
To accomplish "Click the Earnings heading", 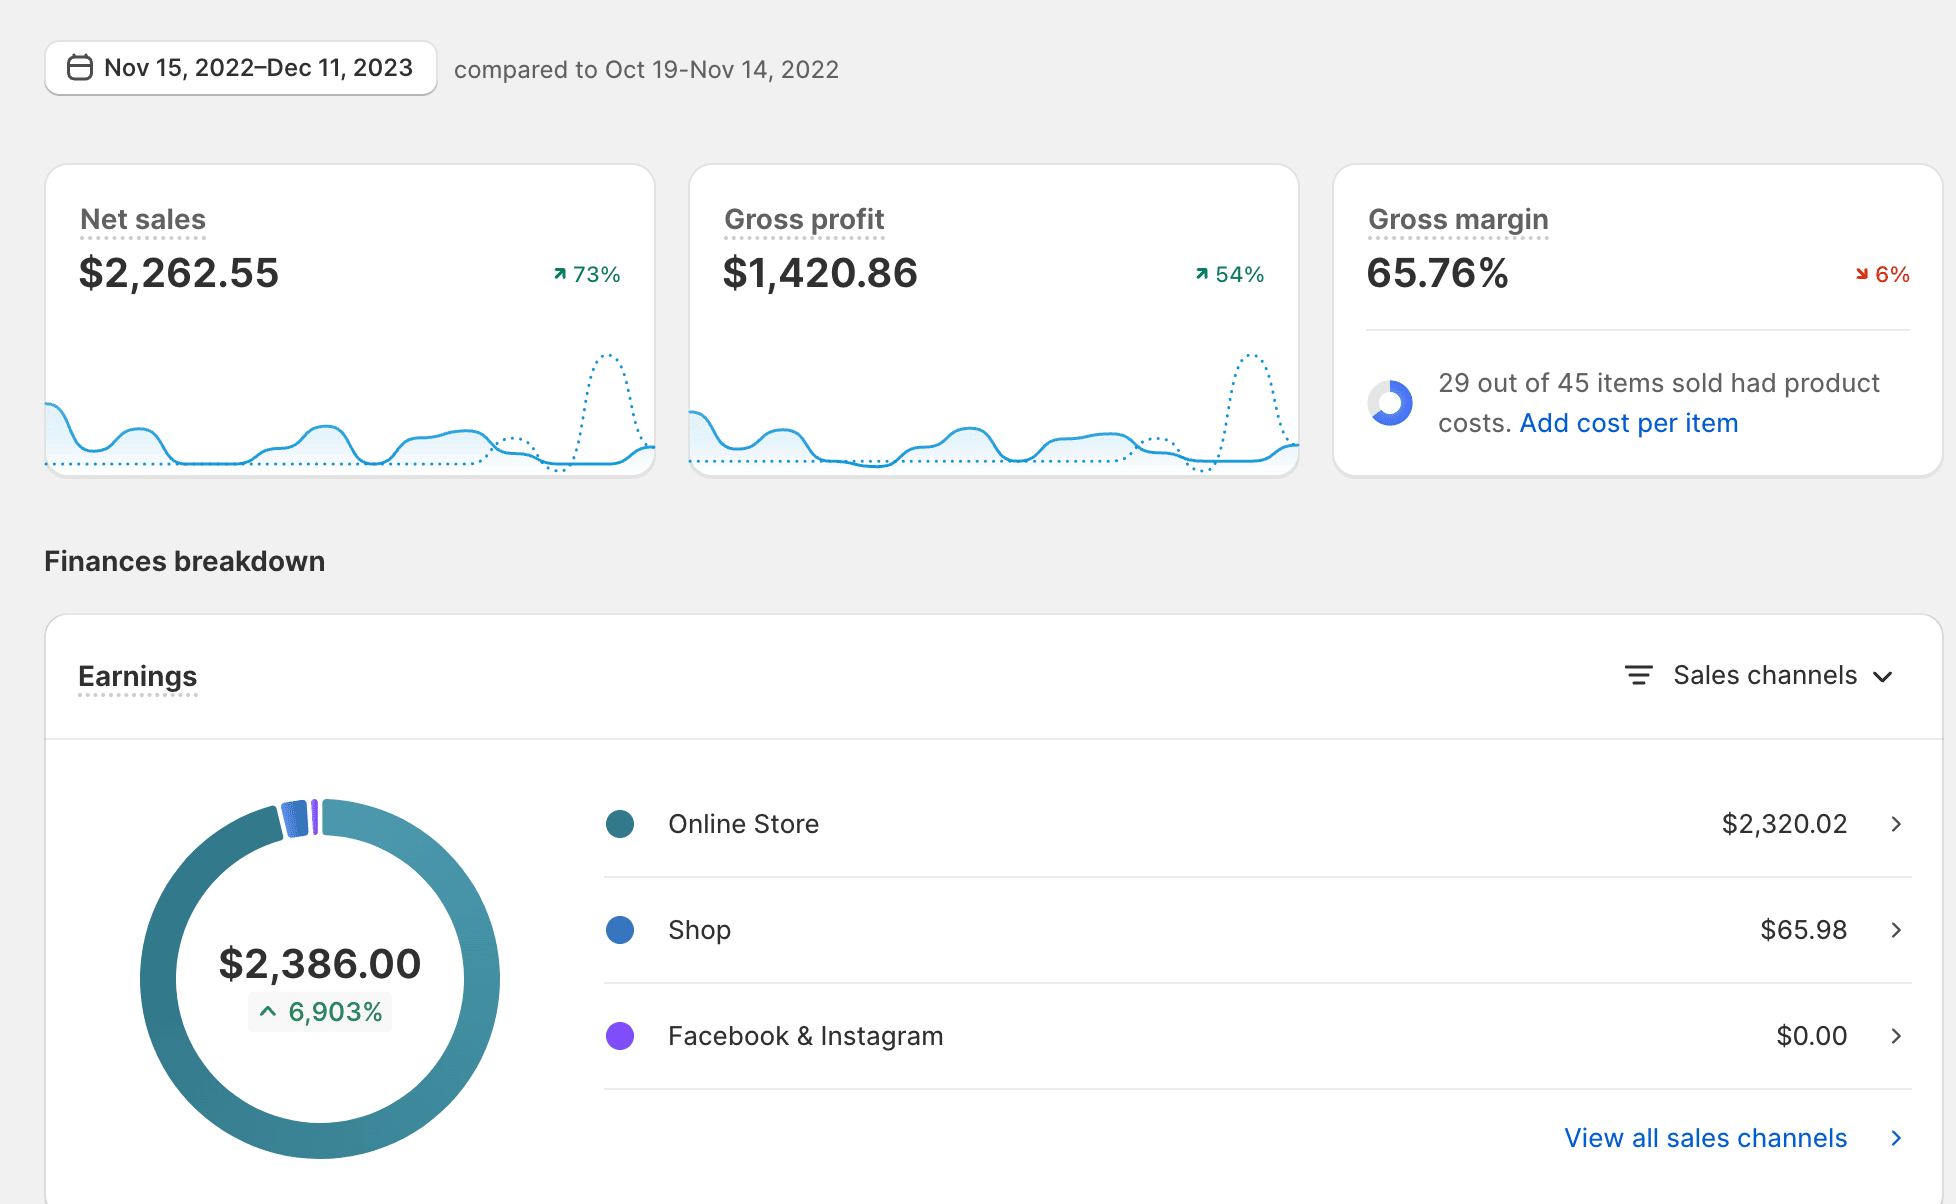I will tap(138, 676).
